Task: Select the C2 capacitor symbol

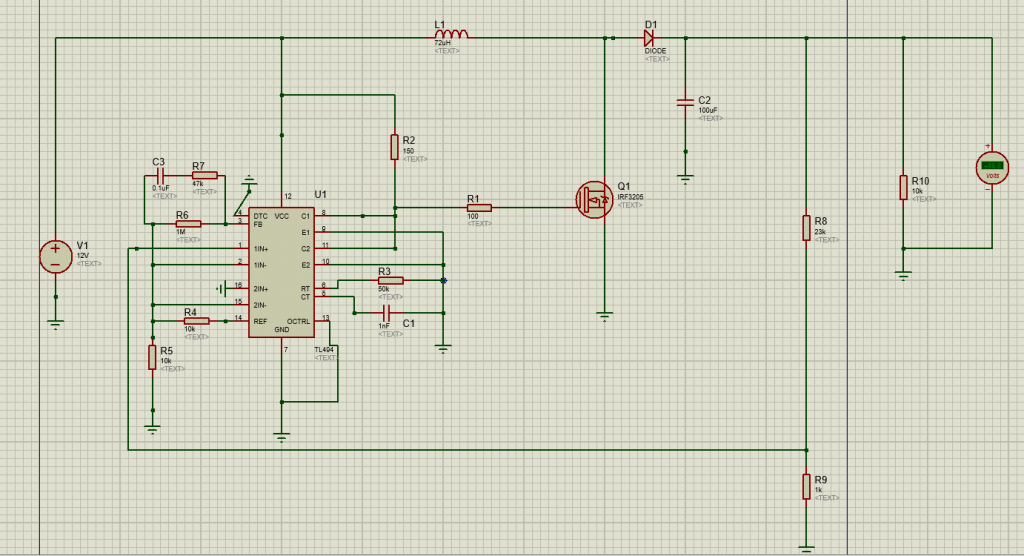Action: 685,102
